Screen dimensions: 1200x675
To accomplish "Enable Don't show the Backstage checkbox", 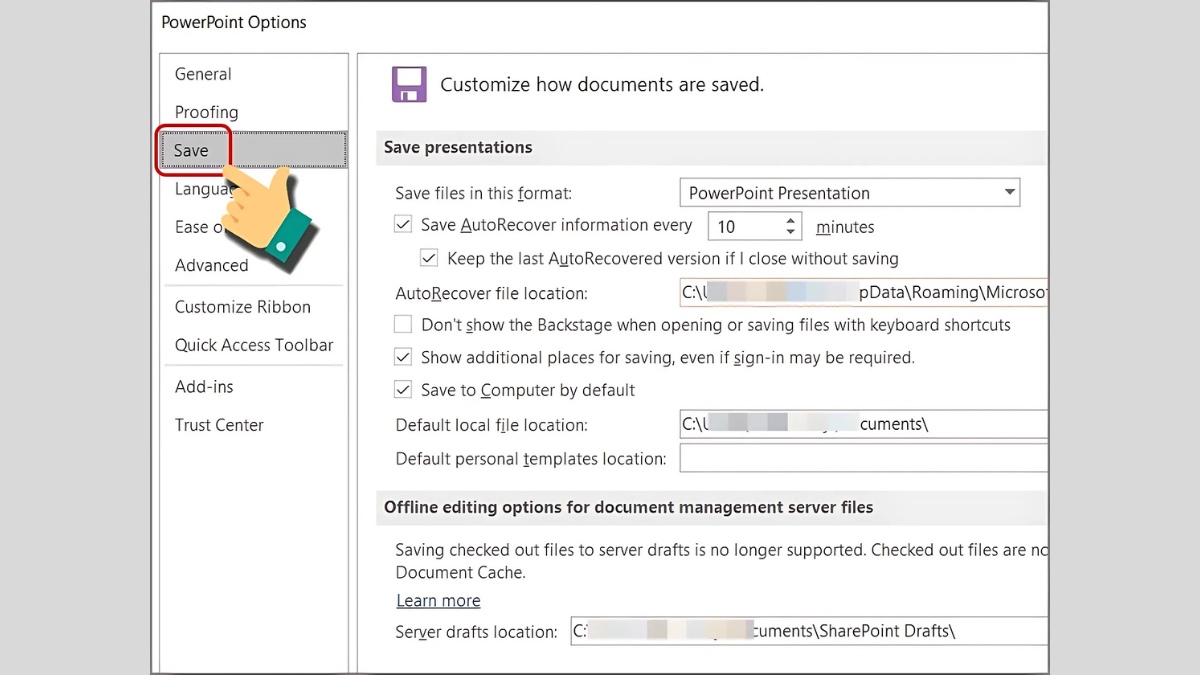I will pos(403,324).
